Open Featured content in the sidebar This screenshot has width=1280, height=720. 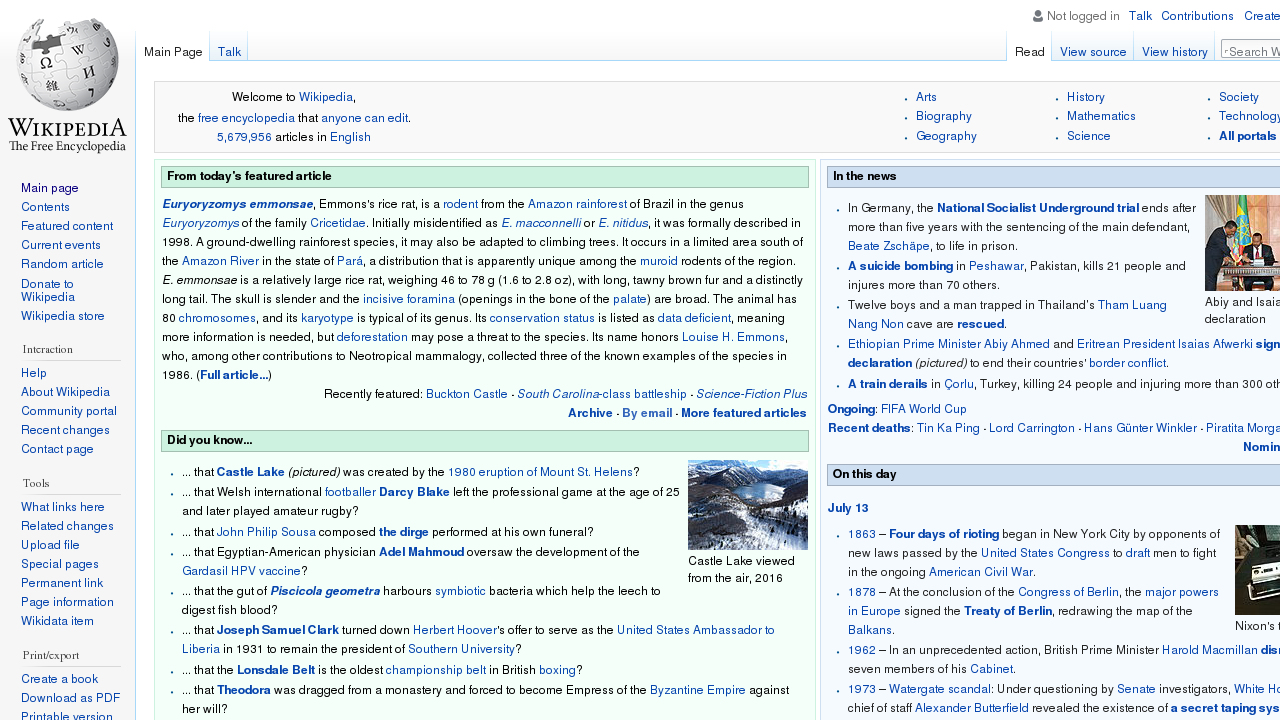click(x=67, y=226)
